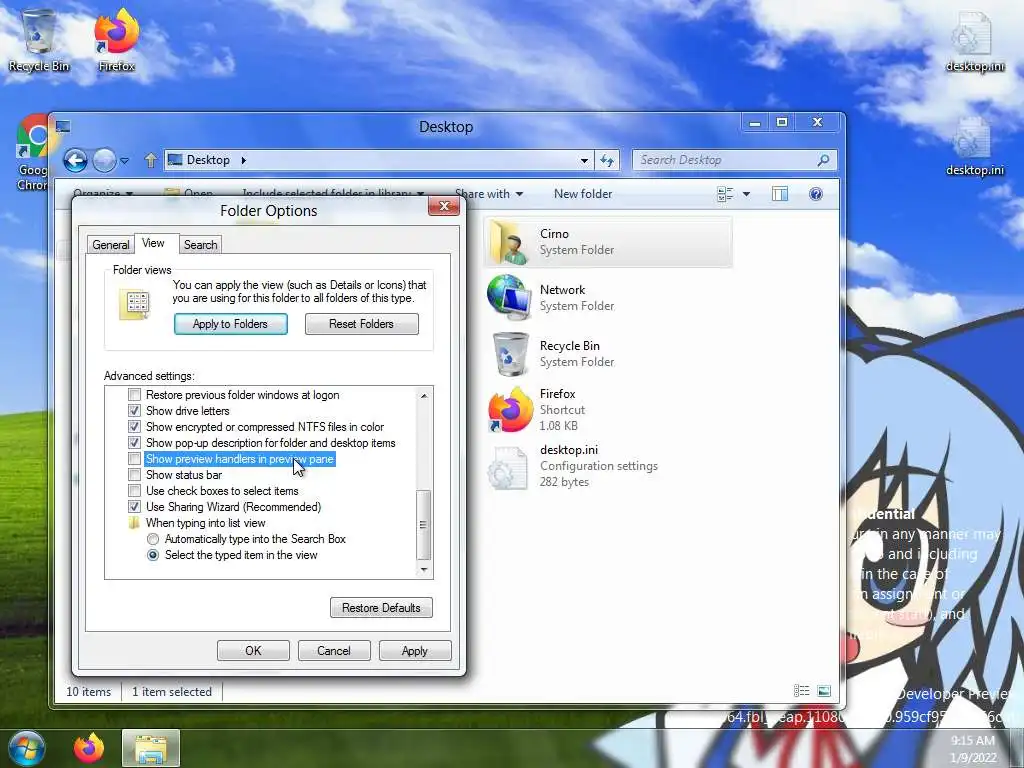Expand recent pages dropdown beside nav arrows

pyautogui.click(x=124, y=160)
